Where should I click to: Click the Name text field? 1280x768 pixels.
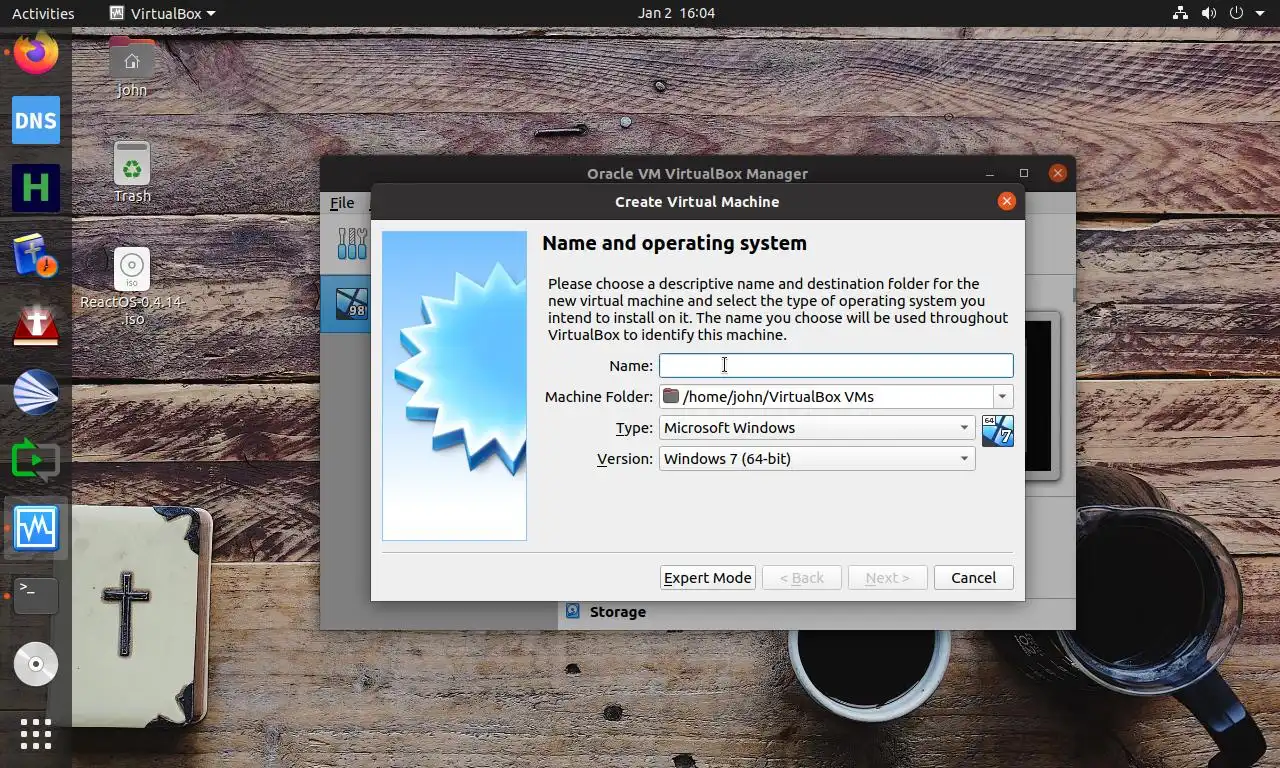(x=836, y=365)
